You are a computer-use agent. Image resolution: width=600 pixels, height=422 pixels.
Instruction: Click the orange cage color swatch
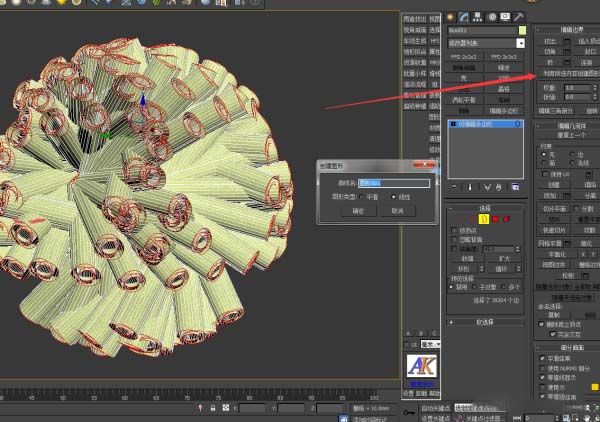(x=595, y=387)
